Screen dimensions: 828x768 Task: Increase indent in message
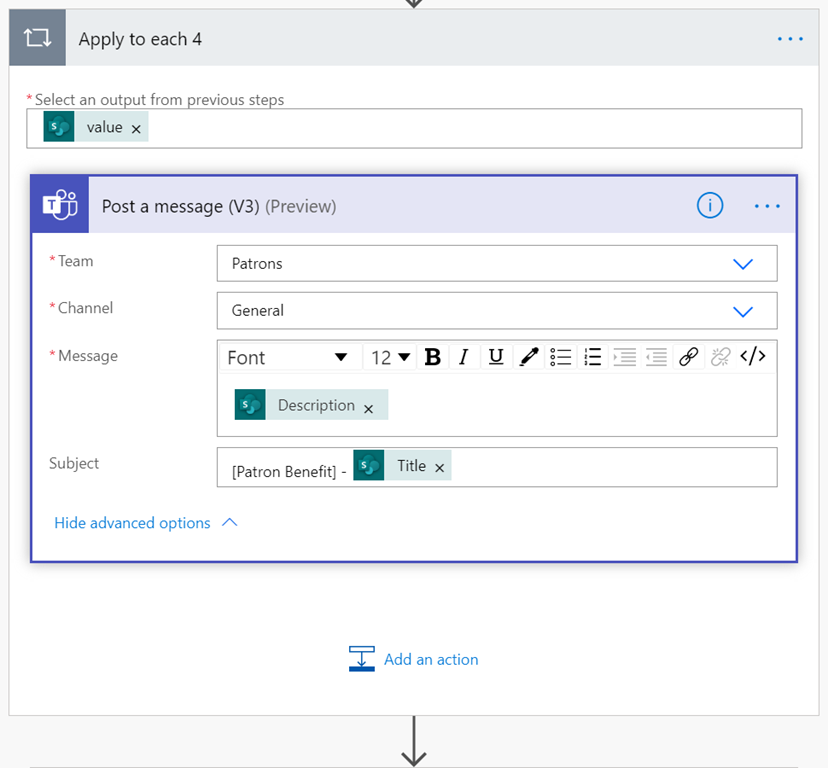pyautogui.click(x=625, y=357)
